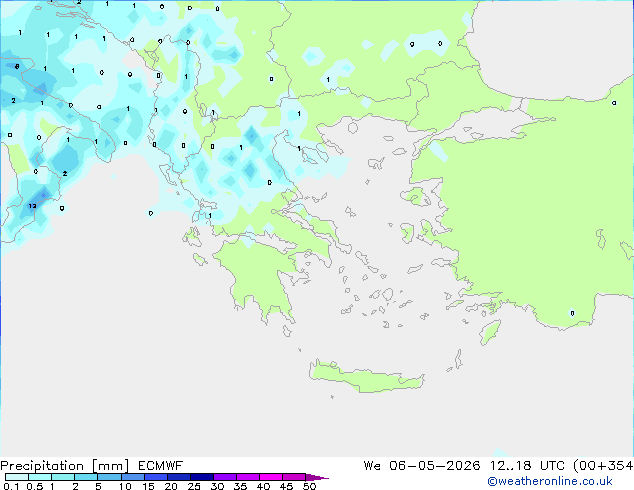Click the 0.1–0.5 mm legend swatch
Screen dimensions: 634x490
click(17, 477)
